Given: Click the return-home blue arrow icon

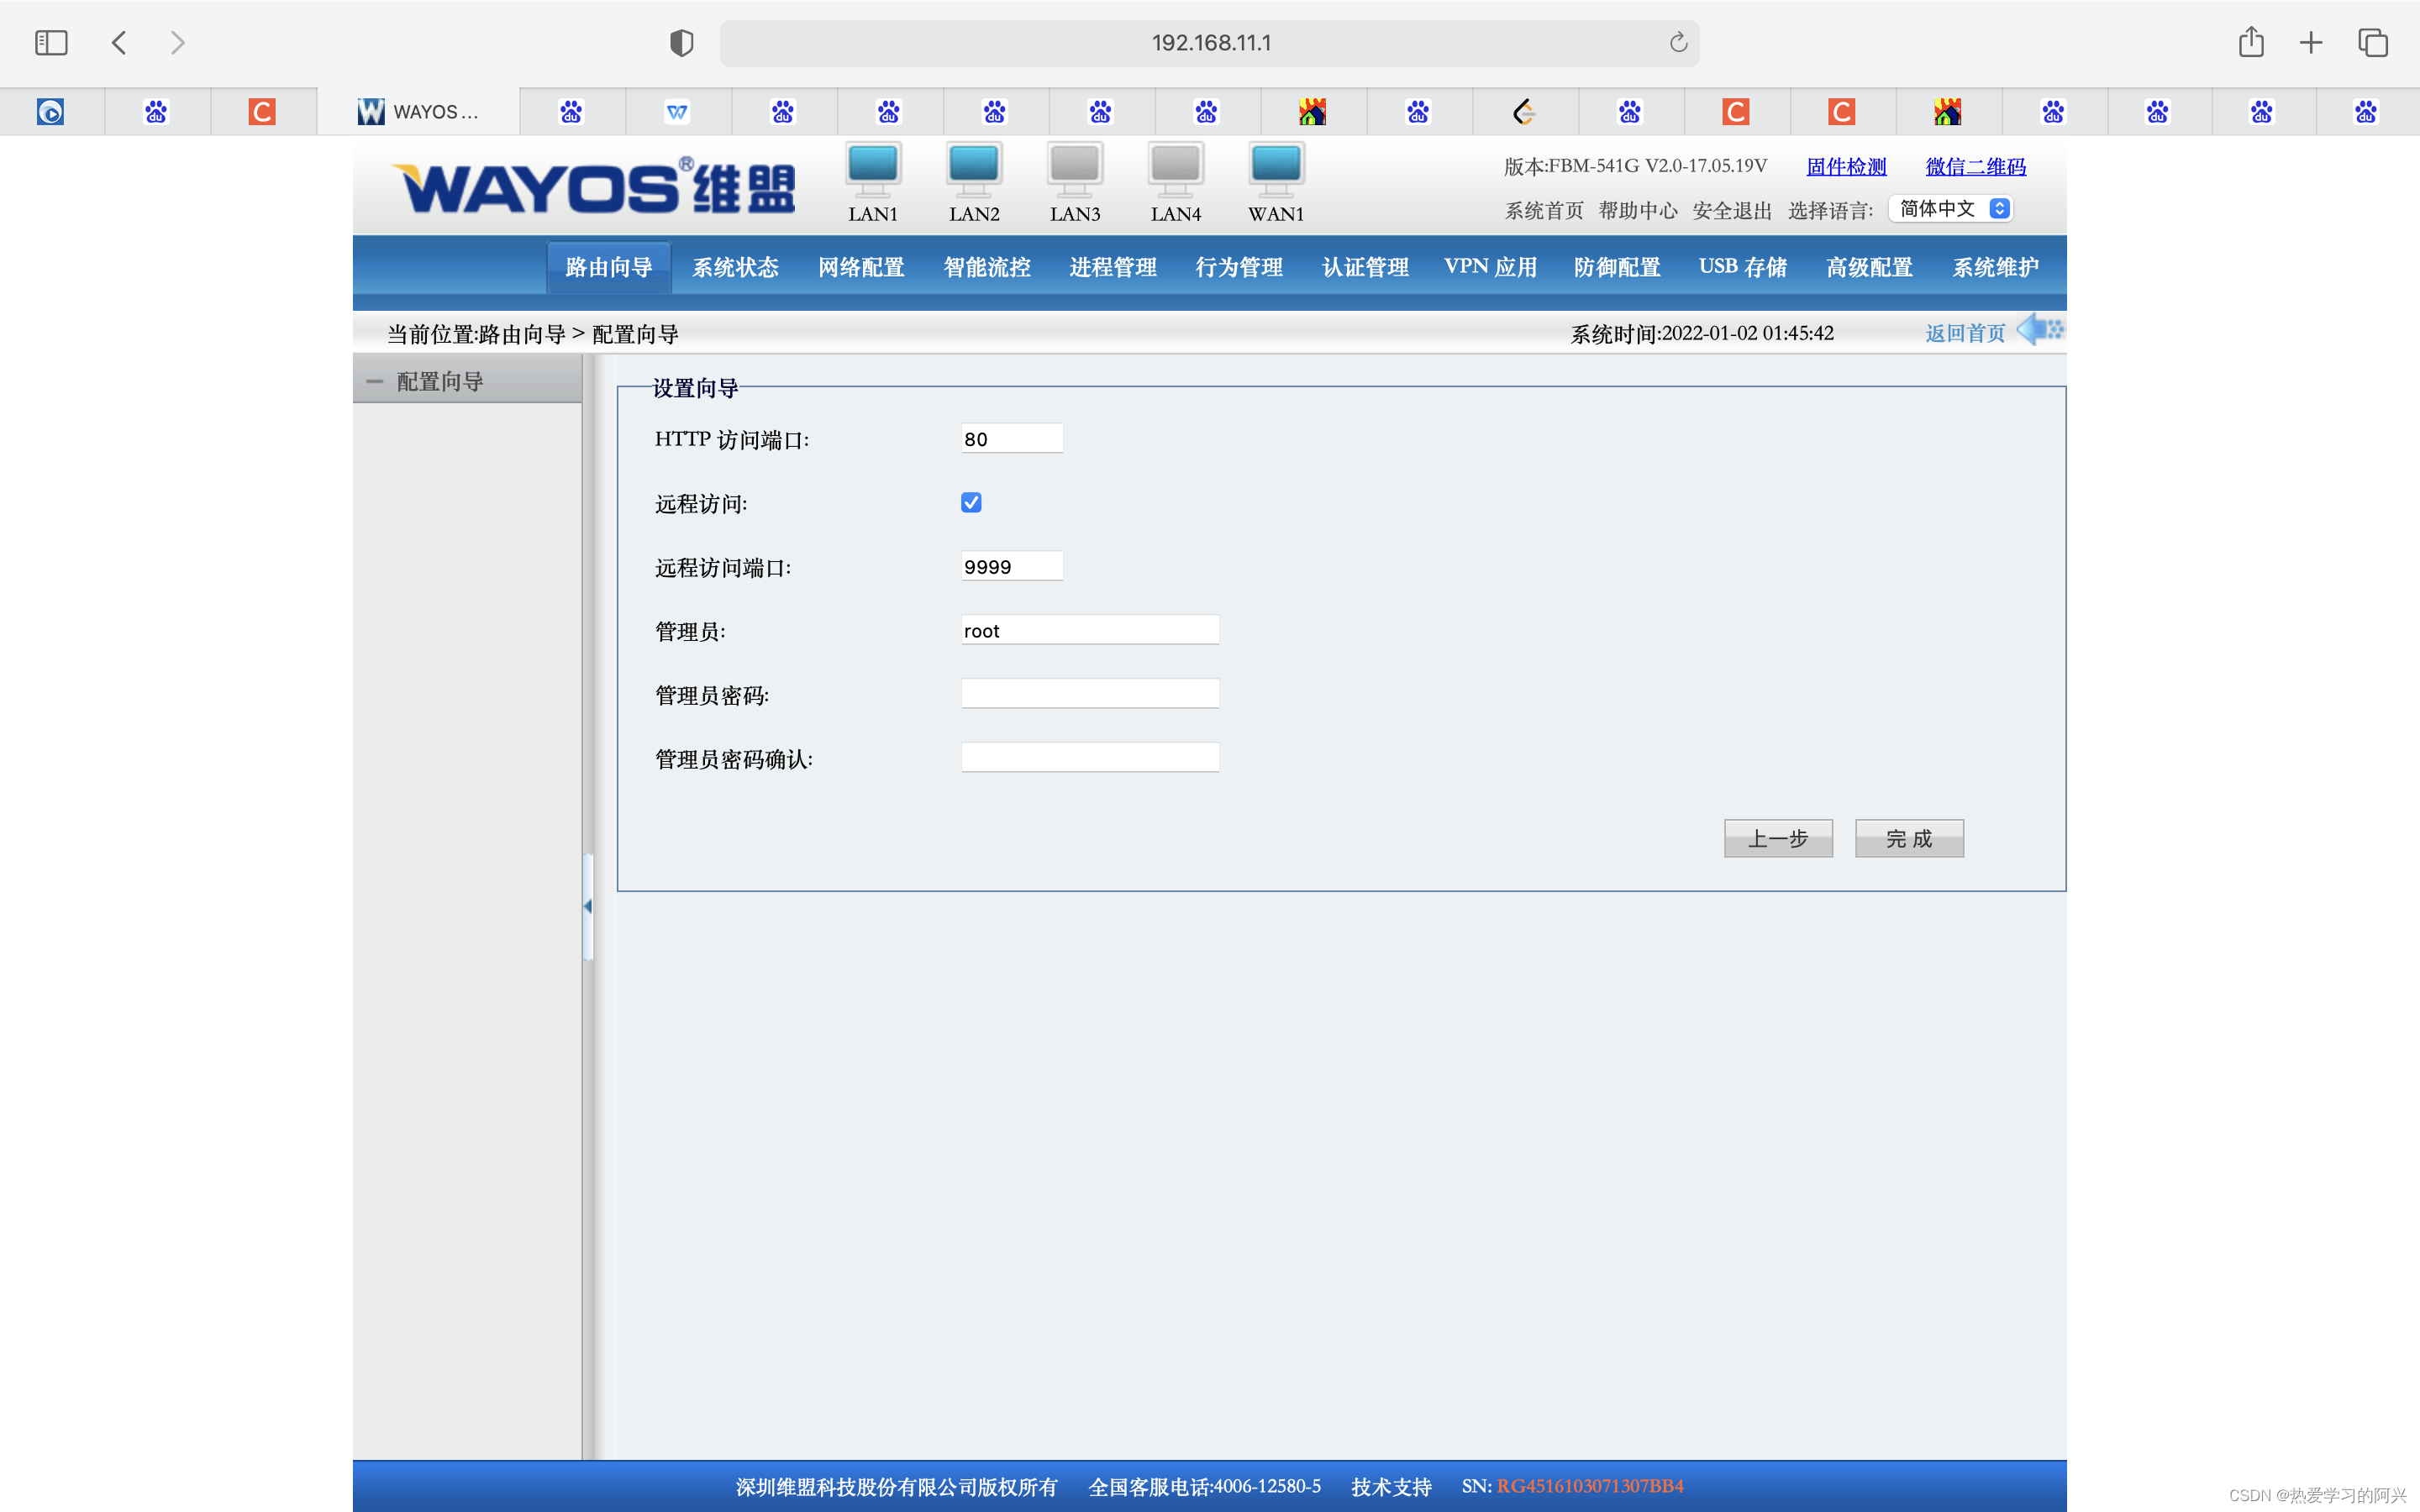Looking at the screenshot, I should (2040, 330).
